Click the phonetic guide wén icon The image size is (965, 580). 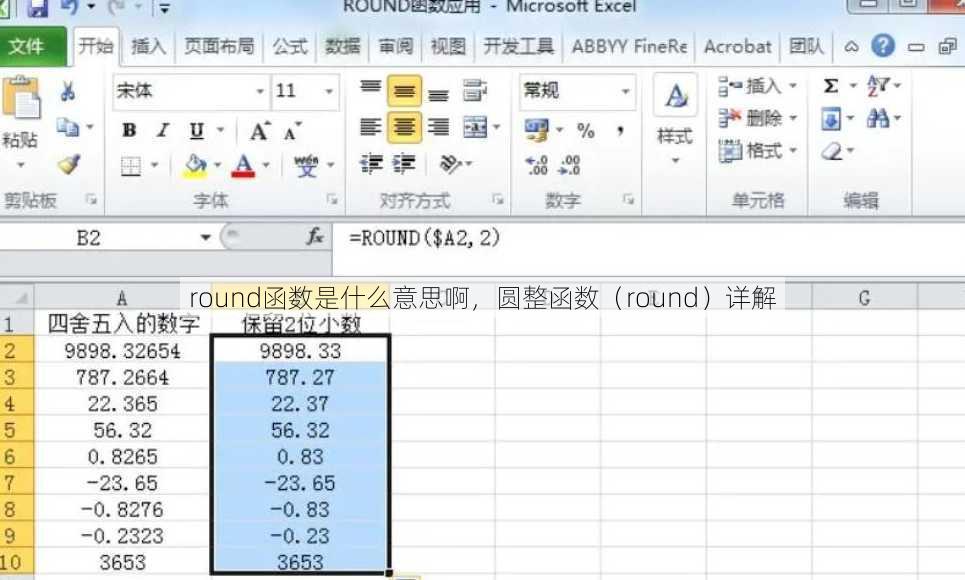306,165
